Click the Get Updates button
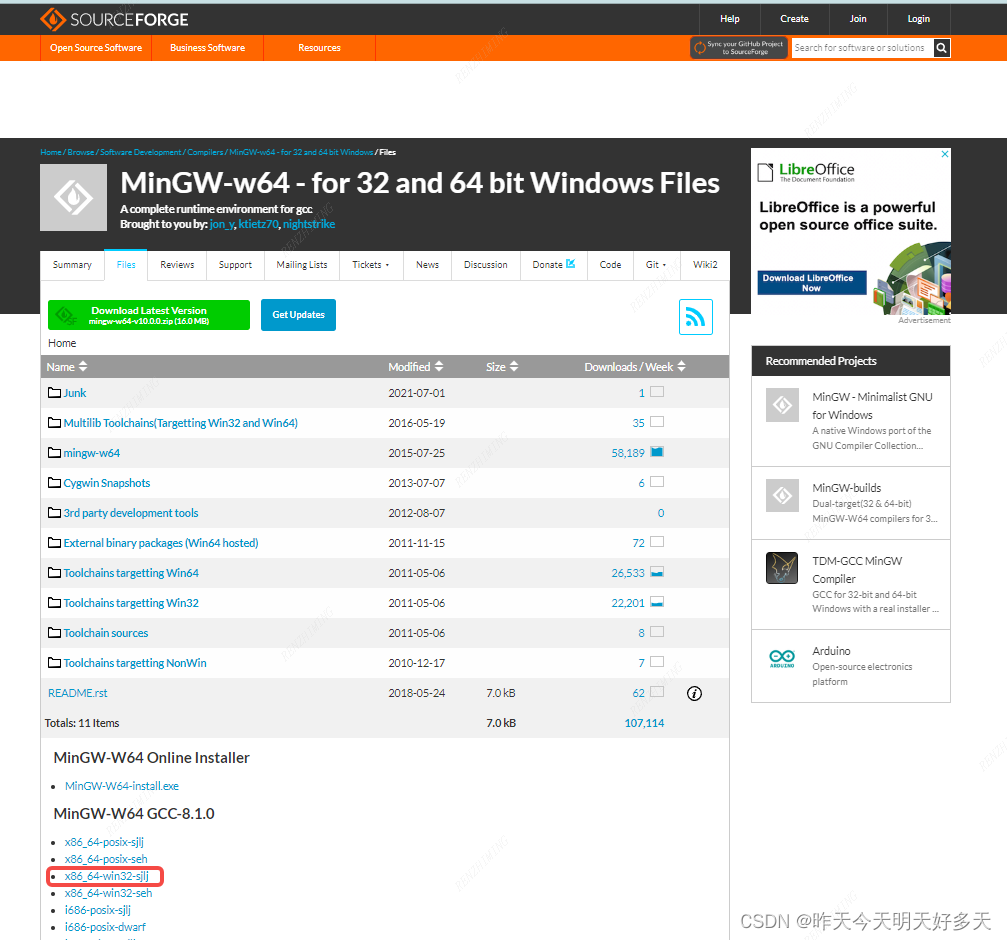 tap(298, 315)
